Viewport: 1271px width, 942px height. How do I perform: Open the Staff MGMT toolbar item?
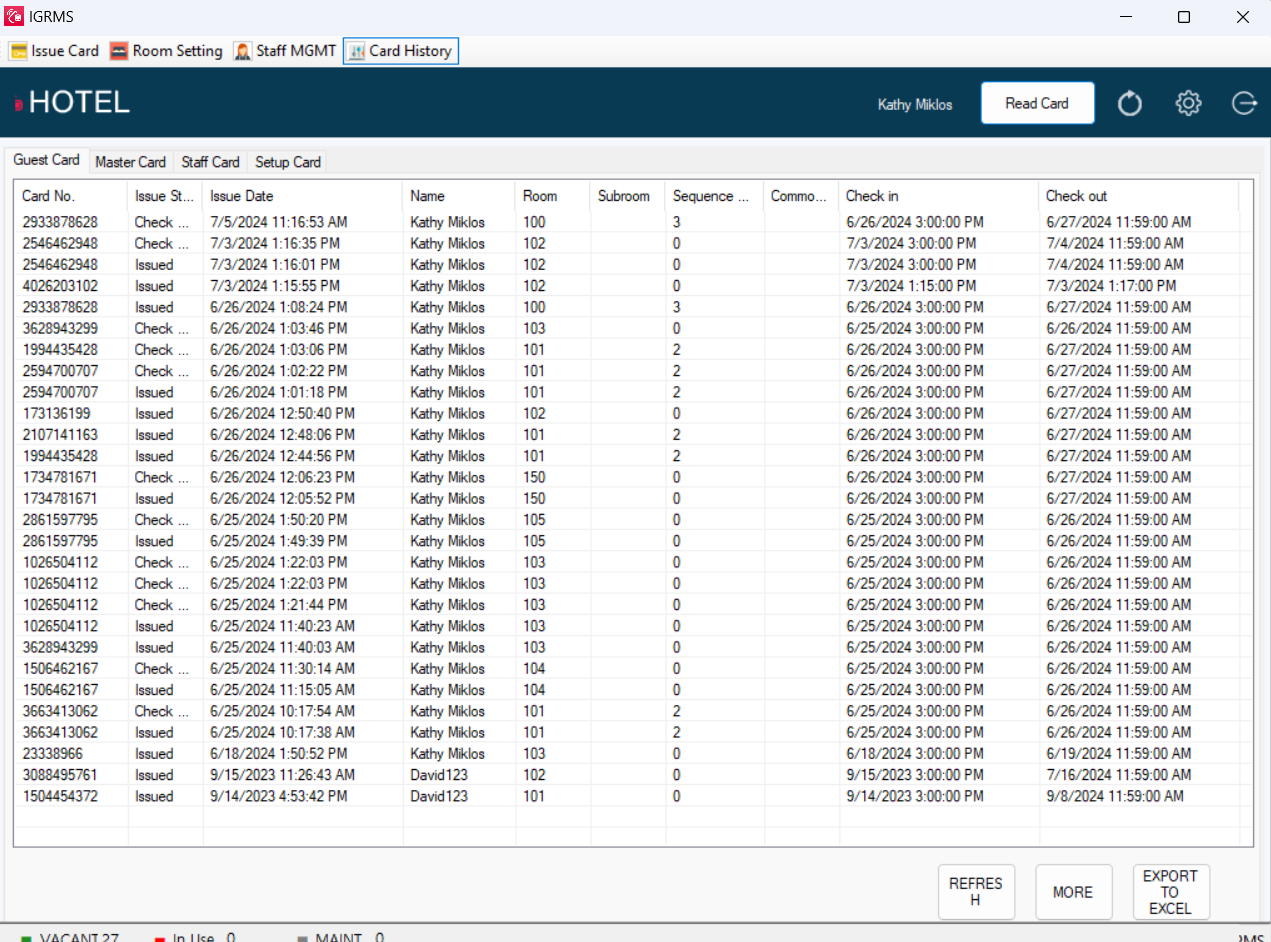click(x=285, y=51)
